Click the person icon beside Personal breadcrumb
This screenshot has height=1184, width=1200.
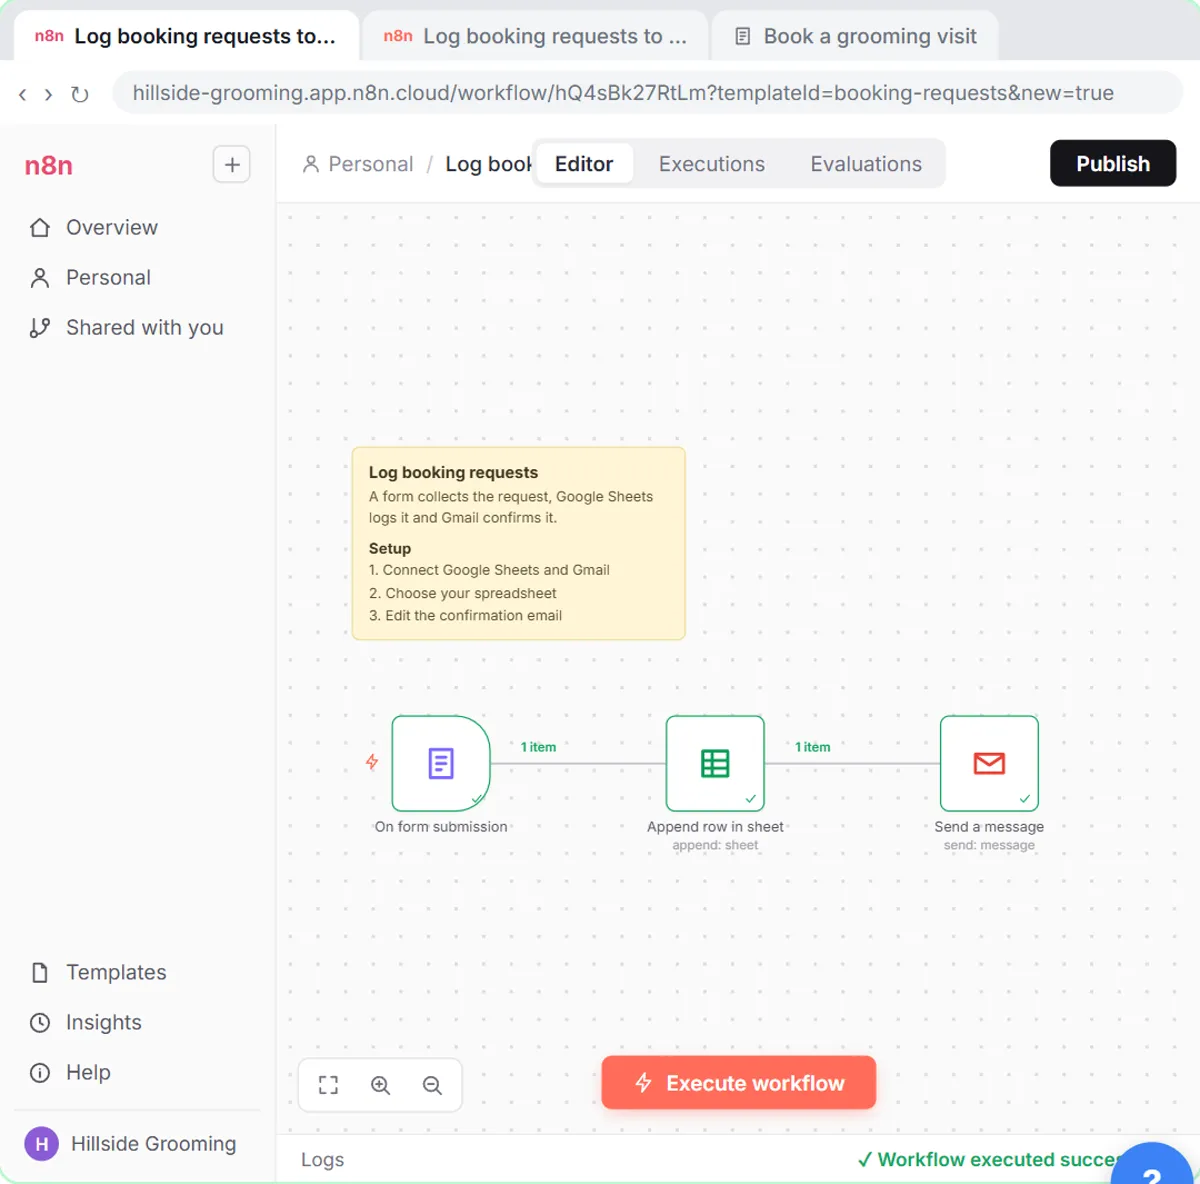point(311,164)
